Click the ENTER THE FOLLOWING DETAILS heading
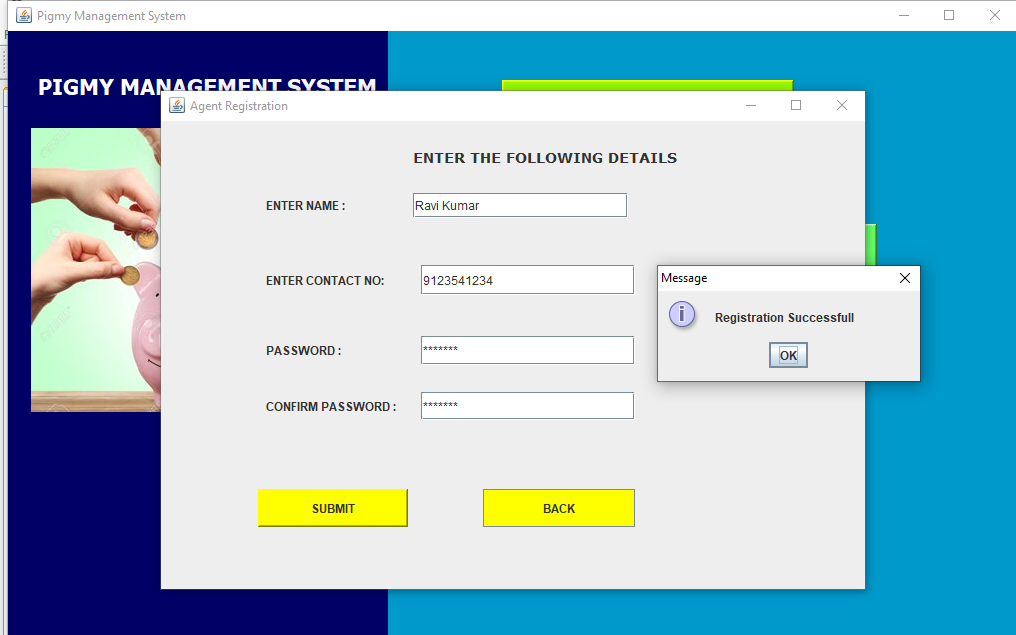This screenshot has height=635, width=1016. pyautogui.click(x=545, y=157)
